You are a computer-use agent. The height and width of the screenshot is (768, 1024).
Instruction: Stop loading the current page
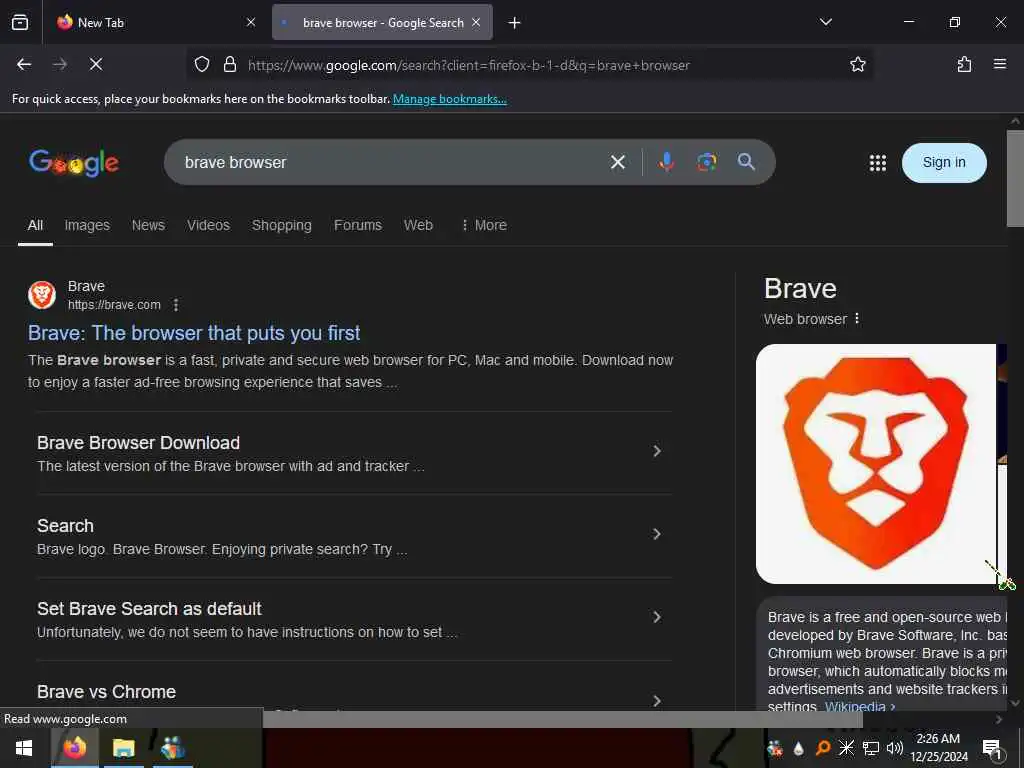coord(96,64)
